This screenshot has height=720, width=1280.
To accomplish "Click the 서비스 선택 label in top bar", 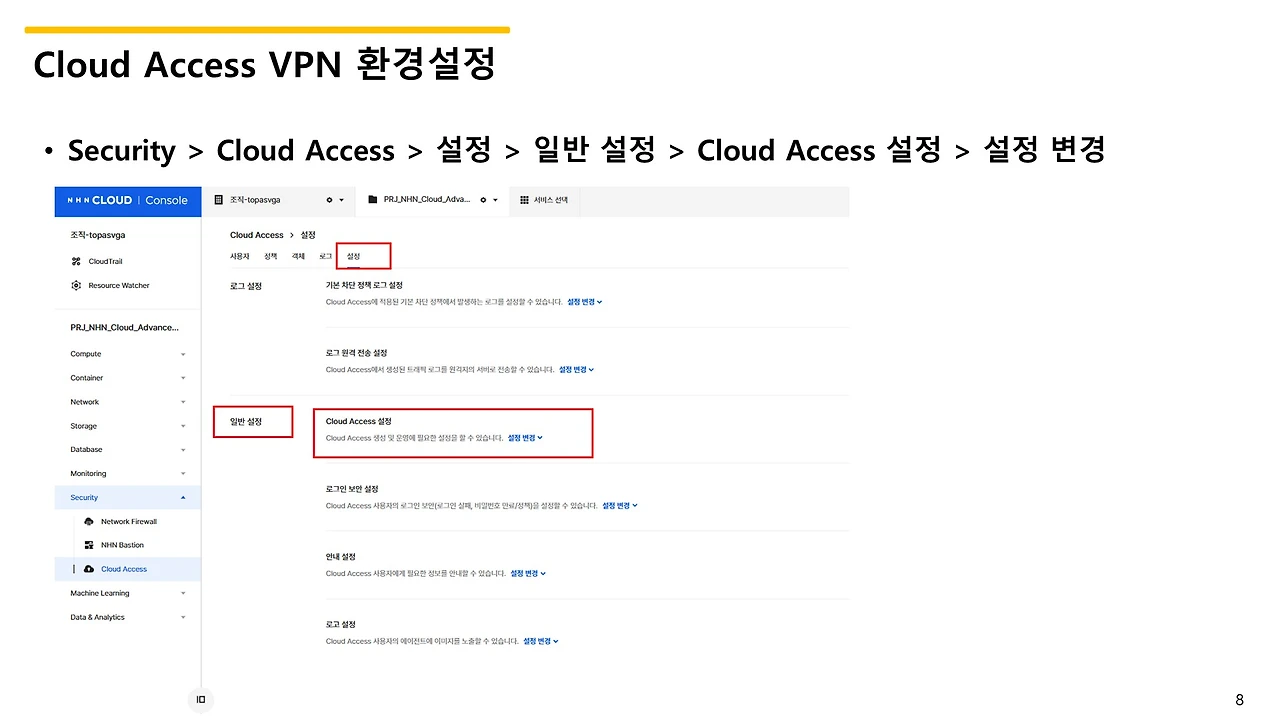I will tap(551, 200).
